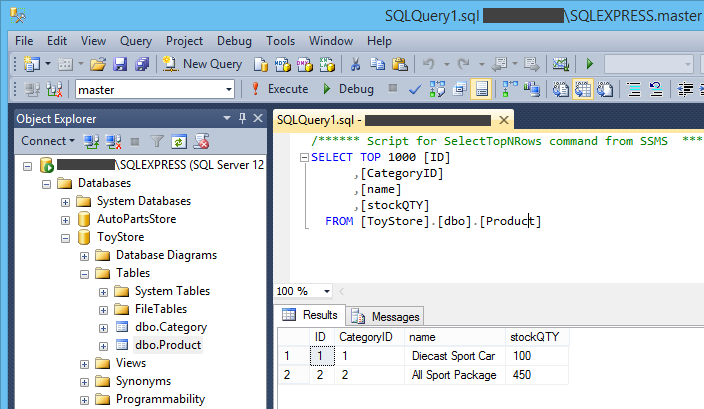The image size is (704, 409).
Task: Click the Query Options icon
Action: 460,89
